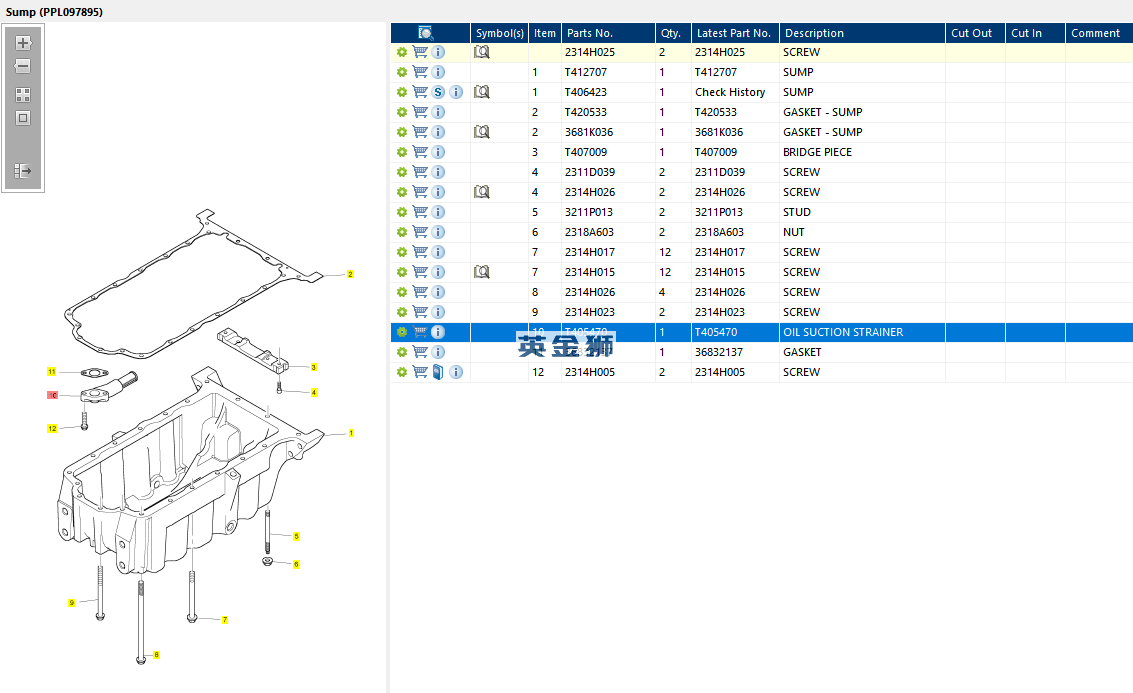Sort by the Description column header
The height and width of the screenshot is (693, 1133).
point(862,33)
